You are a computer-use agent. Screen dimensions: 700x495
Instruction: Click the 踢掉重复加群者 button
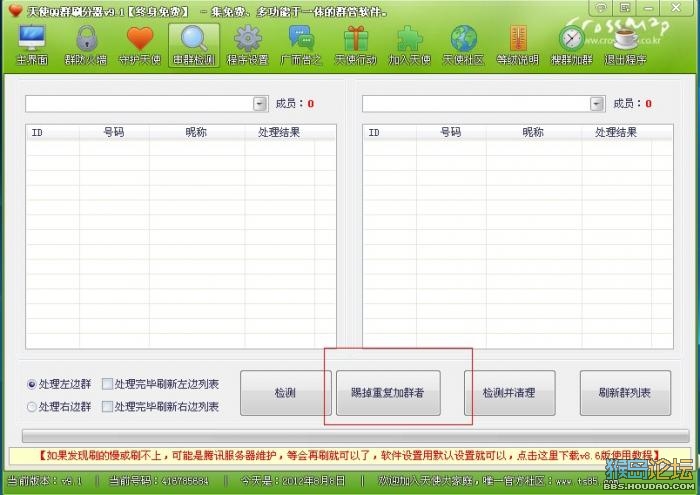[x=388, y=393]
